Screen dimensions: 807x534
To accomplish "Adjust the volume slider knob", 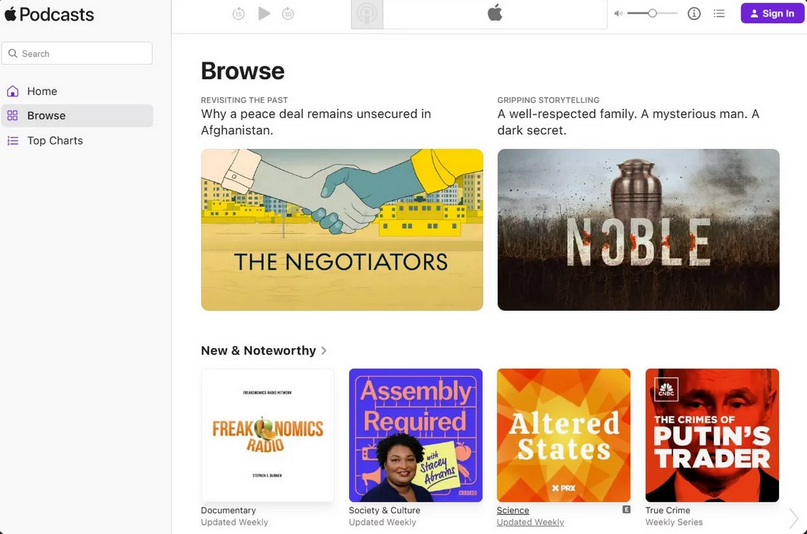I will 652,13.
